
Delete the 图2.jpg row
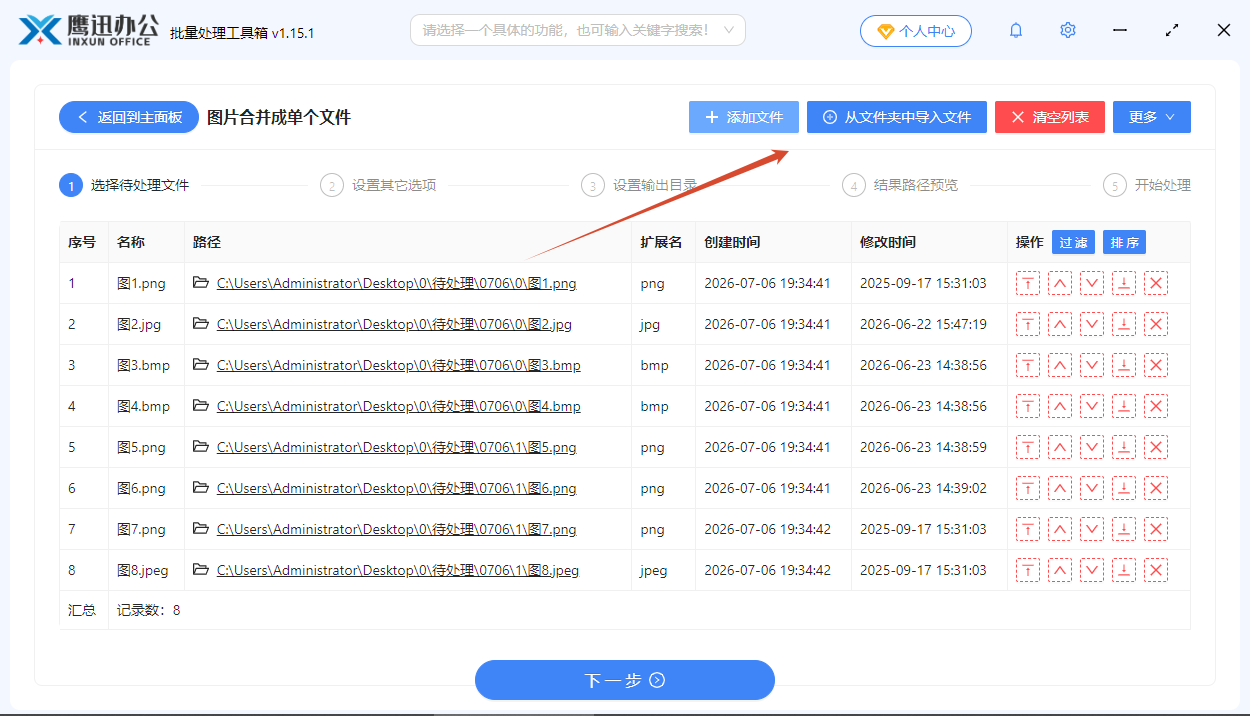pos(1156,324)
